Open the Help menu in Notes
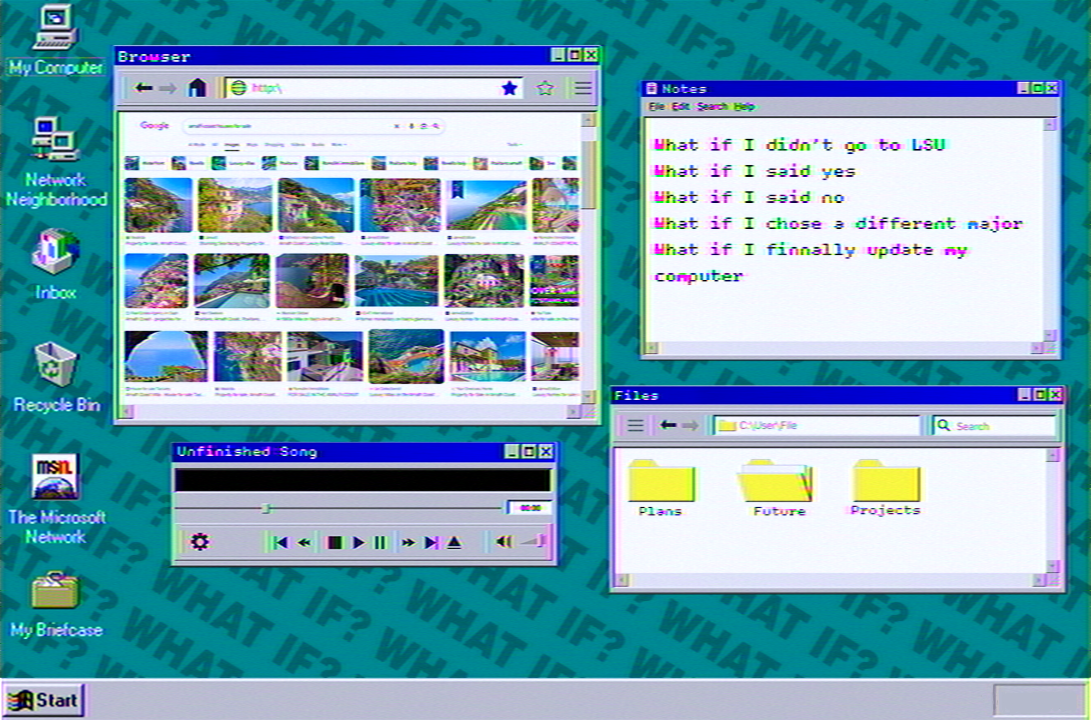 click(x=744, y=106)
